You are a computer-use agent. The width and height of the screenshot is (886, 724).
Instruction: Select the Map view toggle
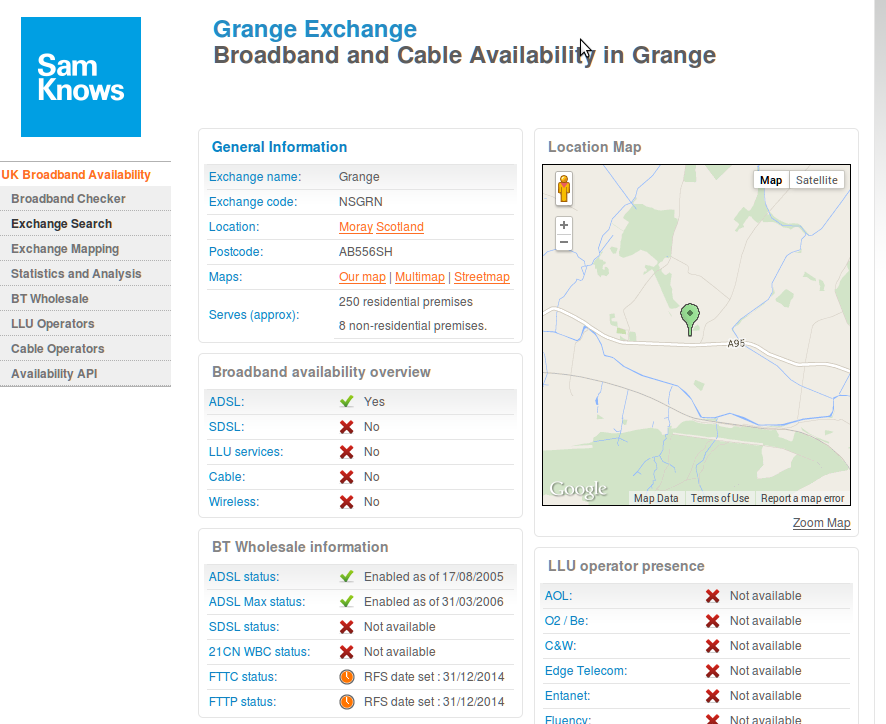coord(771,180)
